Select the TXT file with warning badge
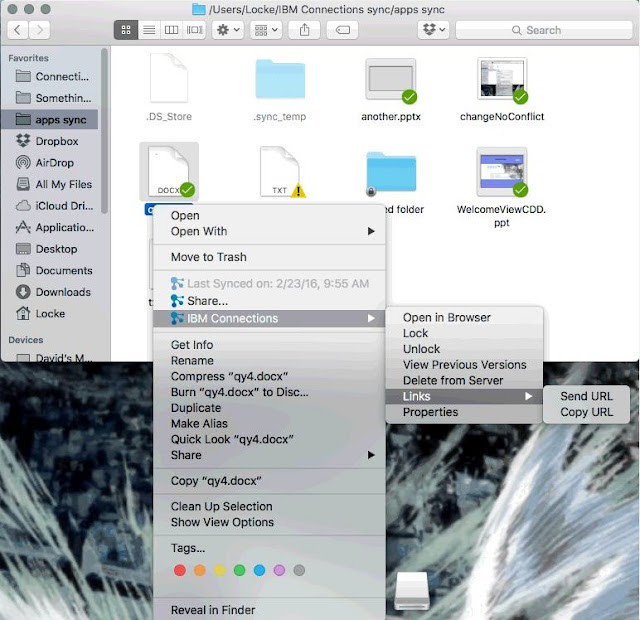640x620 pixels. tap(281, 172)
